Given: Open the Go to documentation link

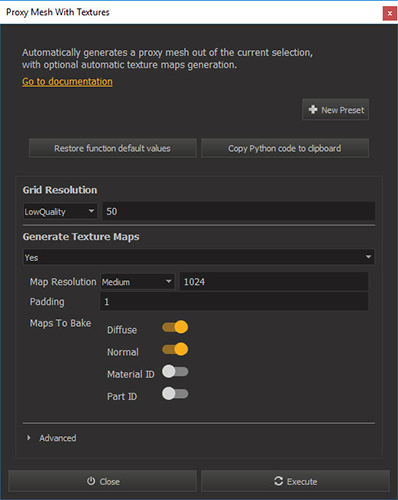Looking at the screenshot, I should (67, 81).
